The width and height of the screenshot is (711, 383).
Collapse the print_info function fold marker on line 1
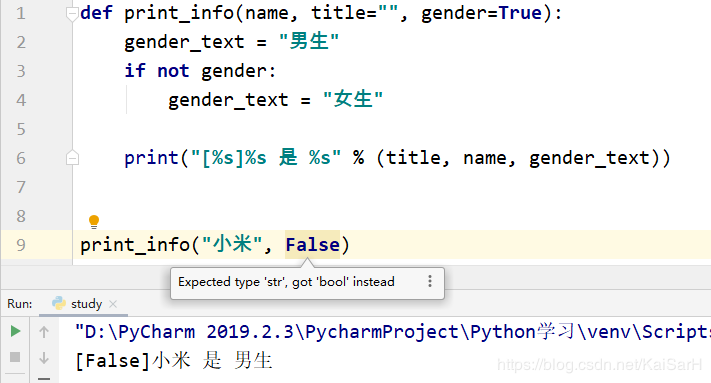click(72, 14)
